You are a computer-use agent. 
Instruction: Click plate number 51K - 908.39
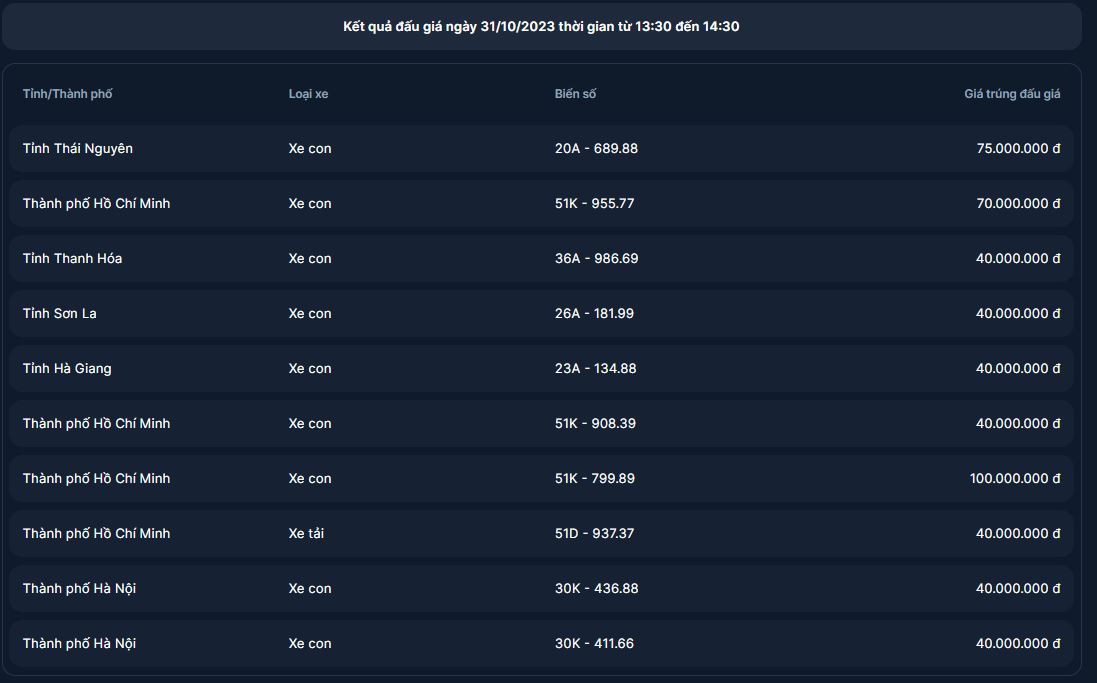click(595, 424)
